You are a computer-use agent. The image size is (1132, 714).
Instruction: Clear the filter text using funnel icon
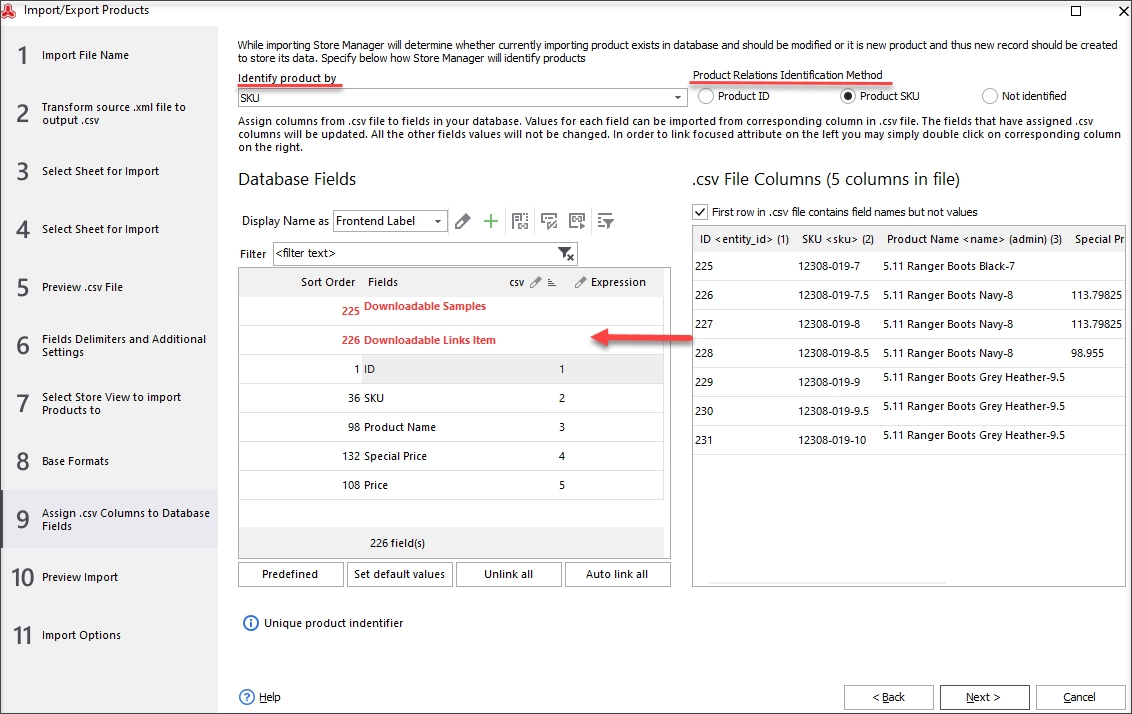566,253
